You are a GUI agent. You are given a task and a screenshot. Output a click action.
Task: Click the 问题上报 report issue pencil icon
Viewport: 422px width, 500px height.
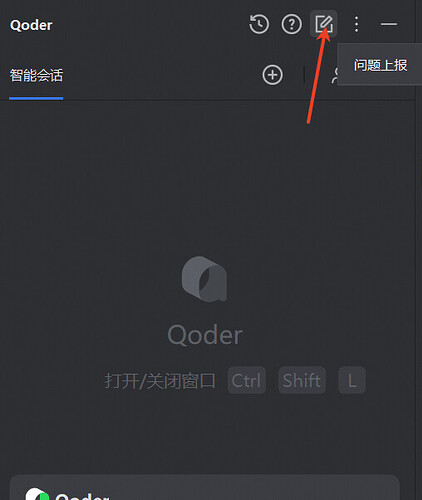click(324, 24)
